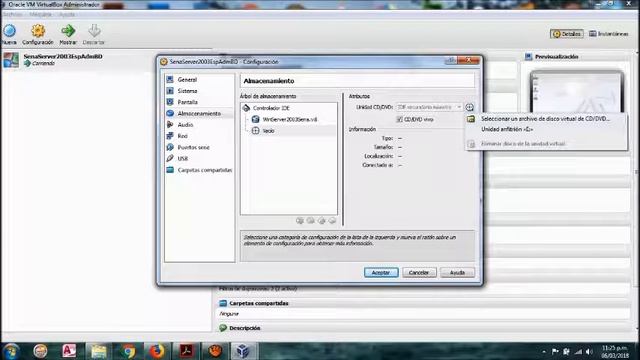Screen dimensions: 640x360
Task: Click the Ayuda button in dialog
Action: pyautogui.click(x=457, y=272)
